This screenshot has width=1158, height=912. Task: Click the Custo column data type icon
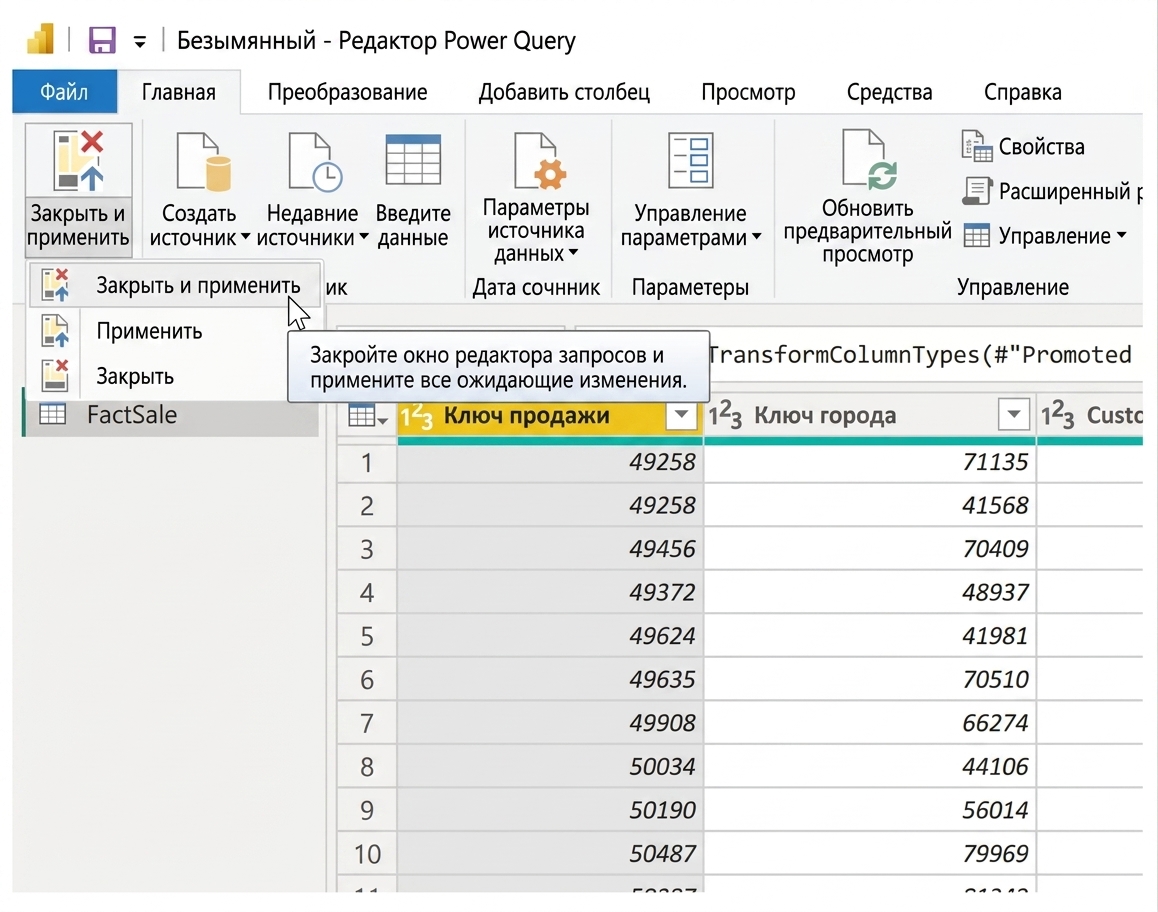1057,416
